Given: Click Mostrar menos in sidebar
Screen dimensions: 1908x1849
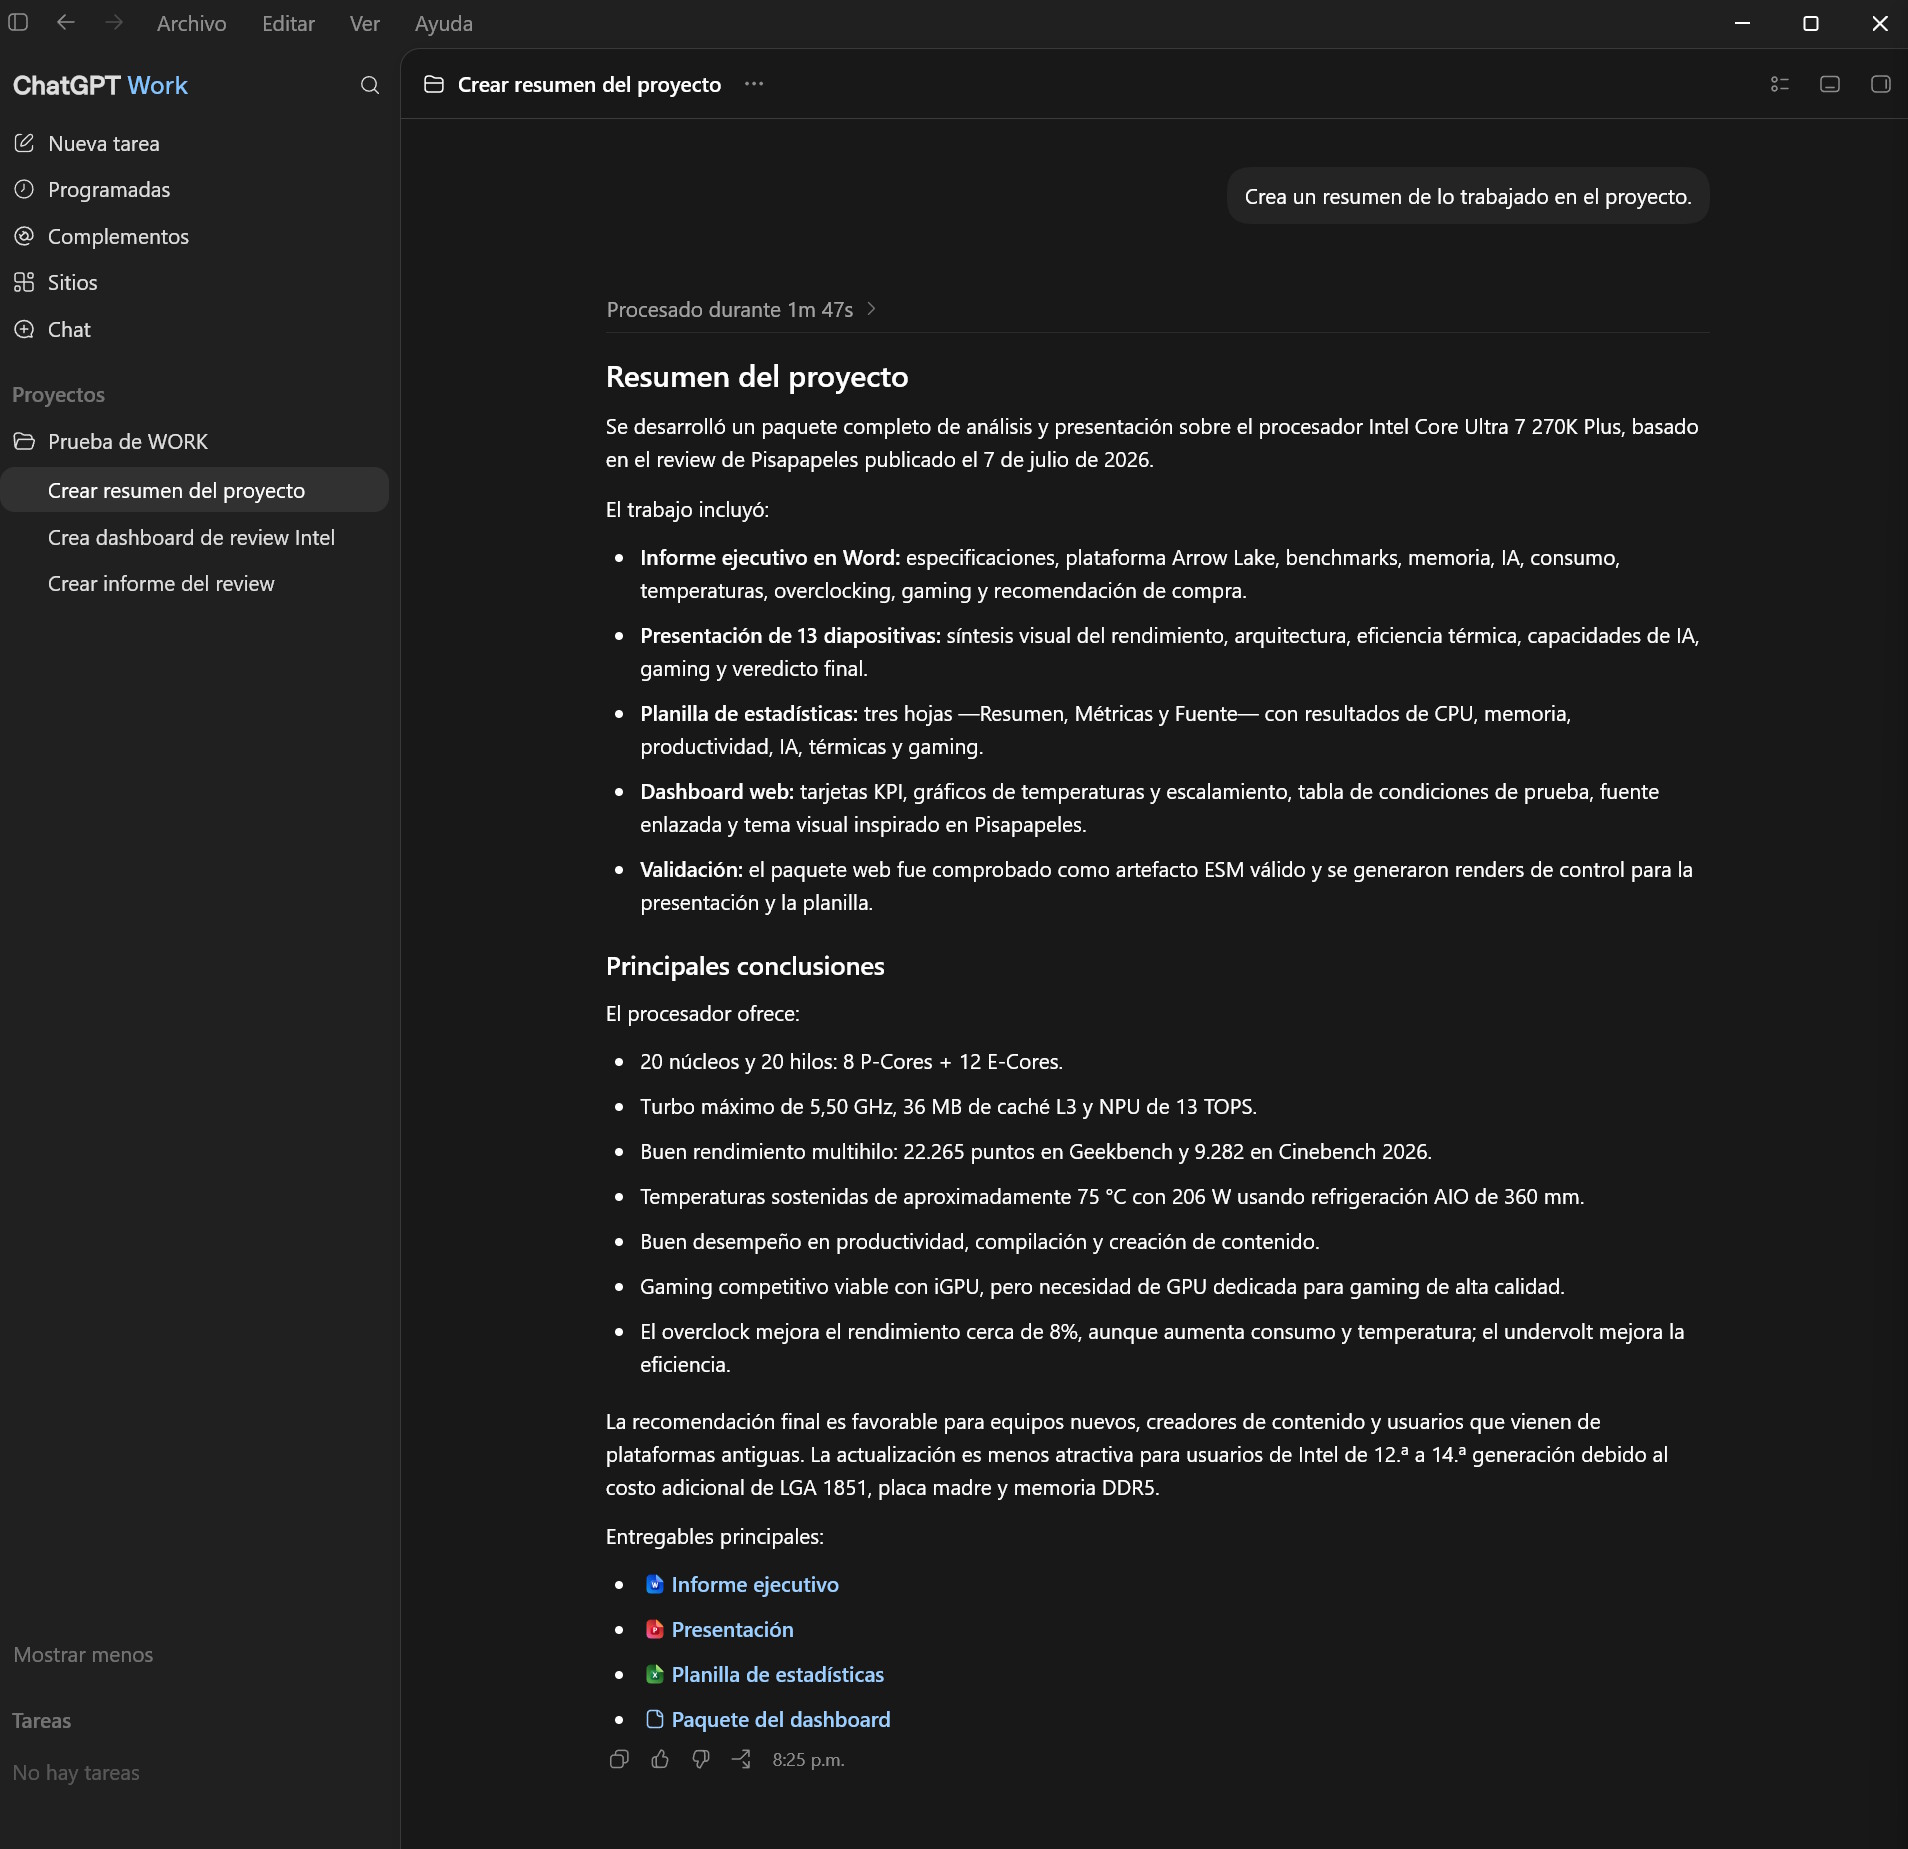Looking at the screenshot, I should point(83,1654).
